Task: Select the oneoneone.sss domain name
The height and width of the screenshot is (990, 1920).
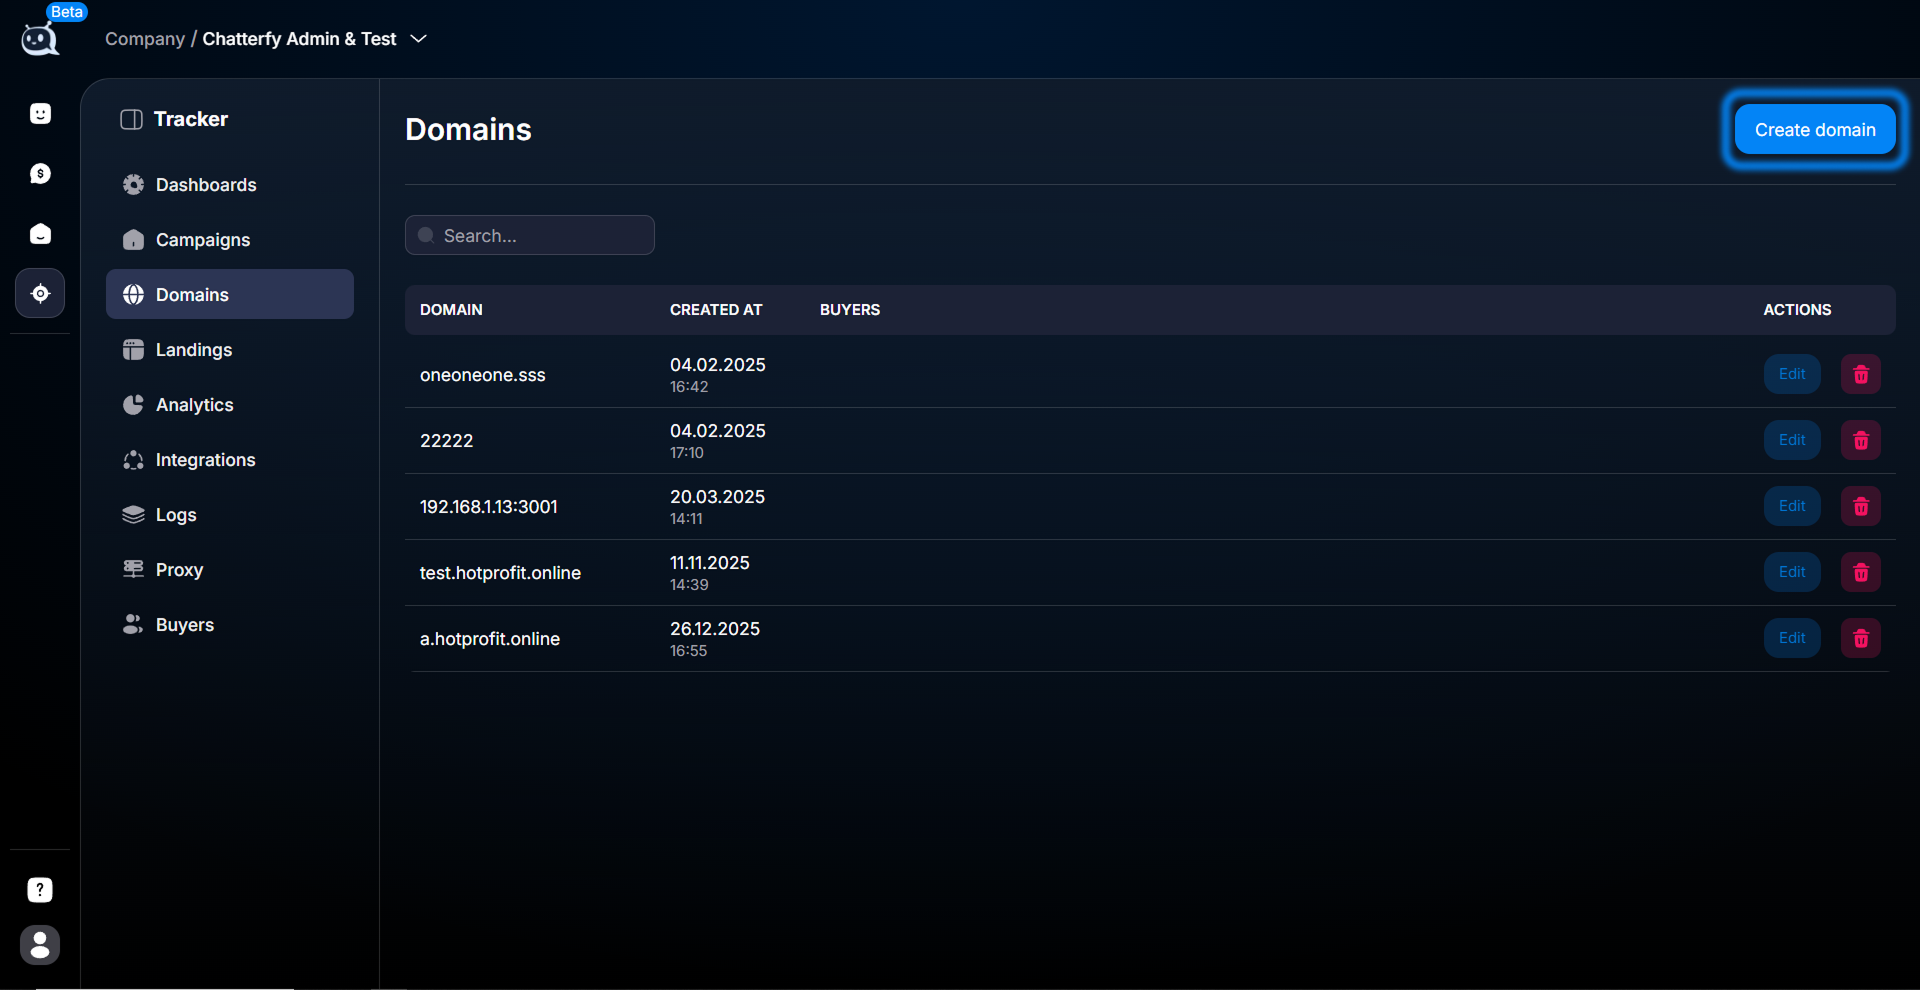Action: point(483,375)
